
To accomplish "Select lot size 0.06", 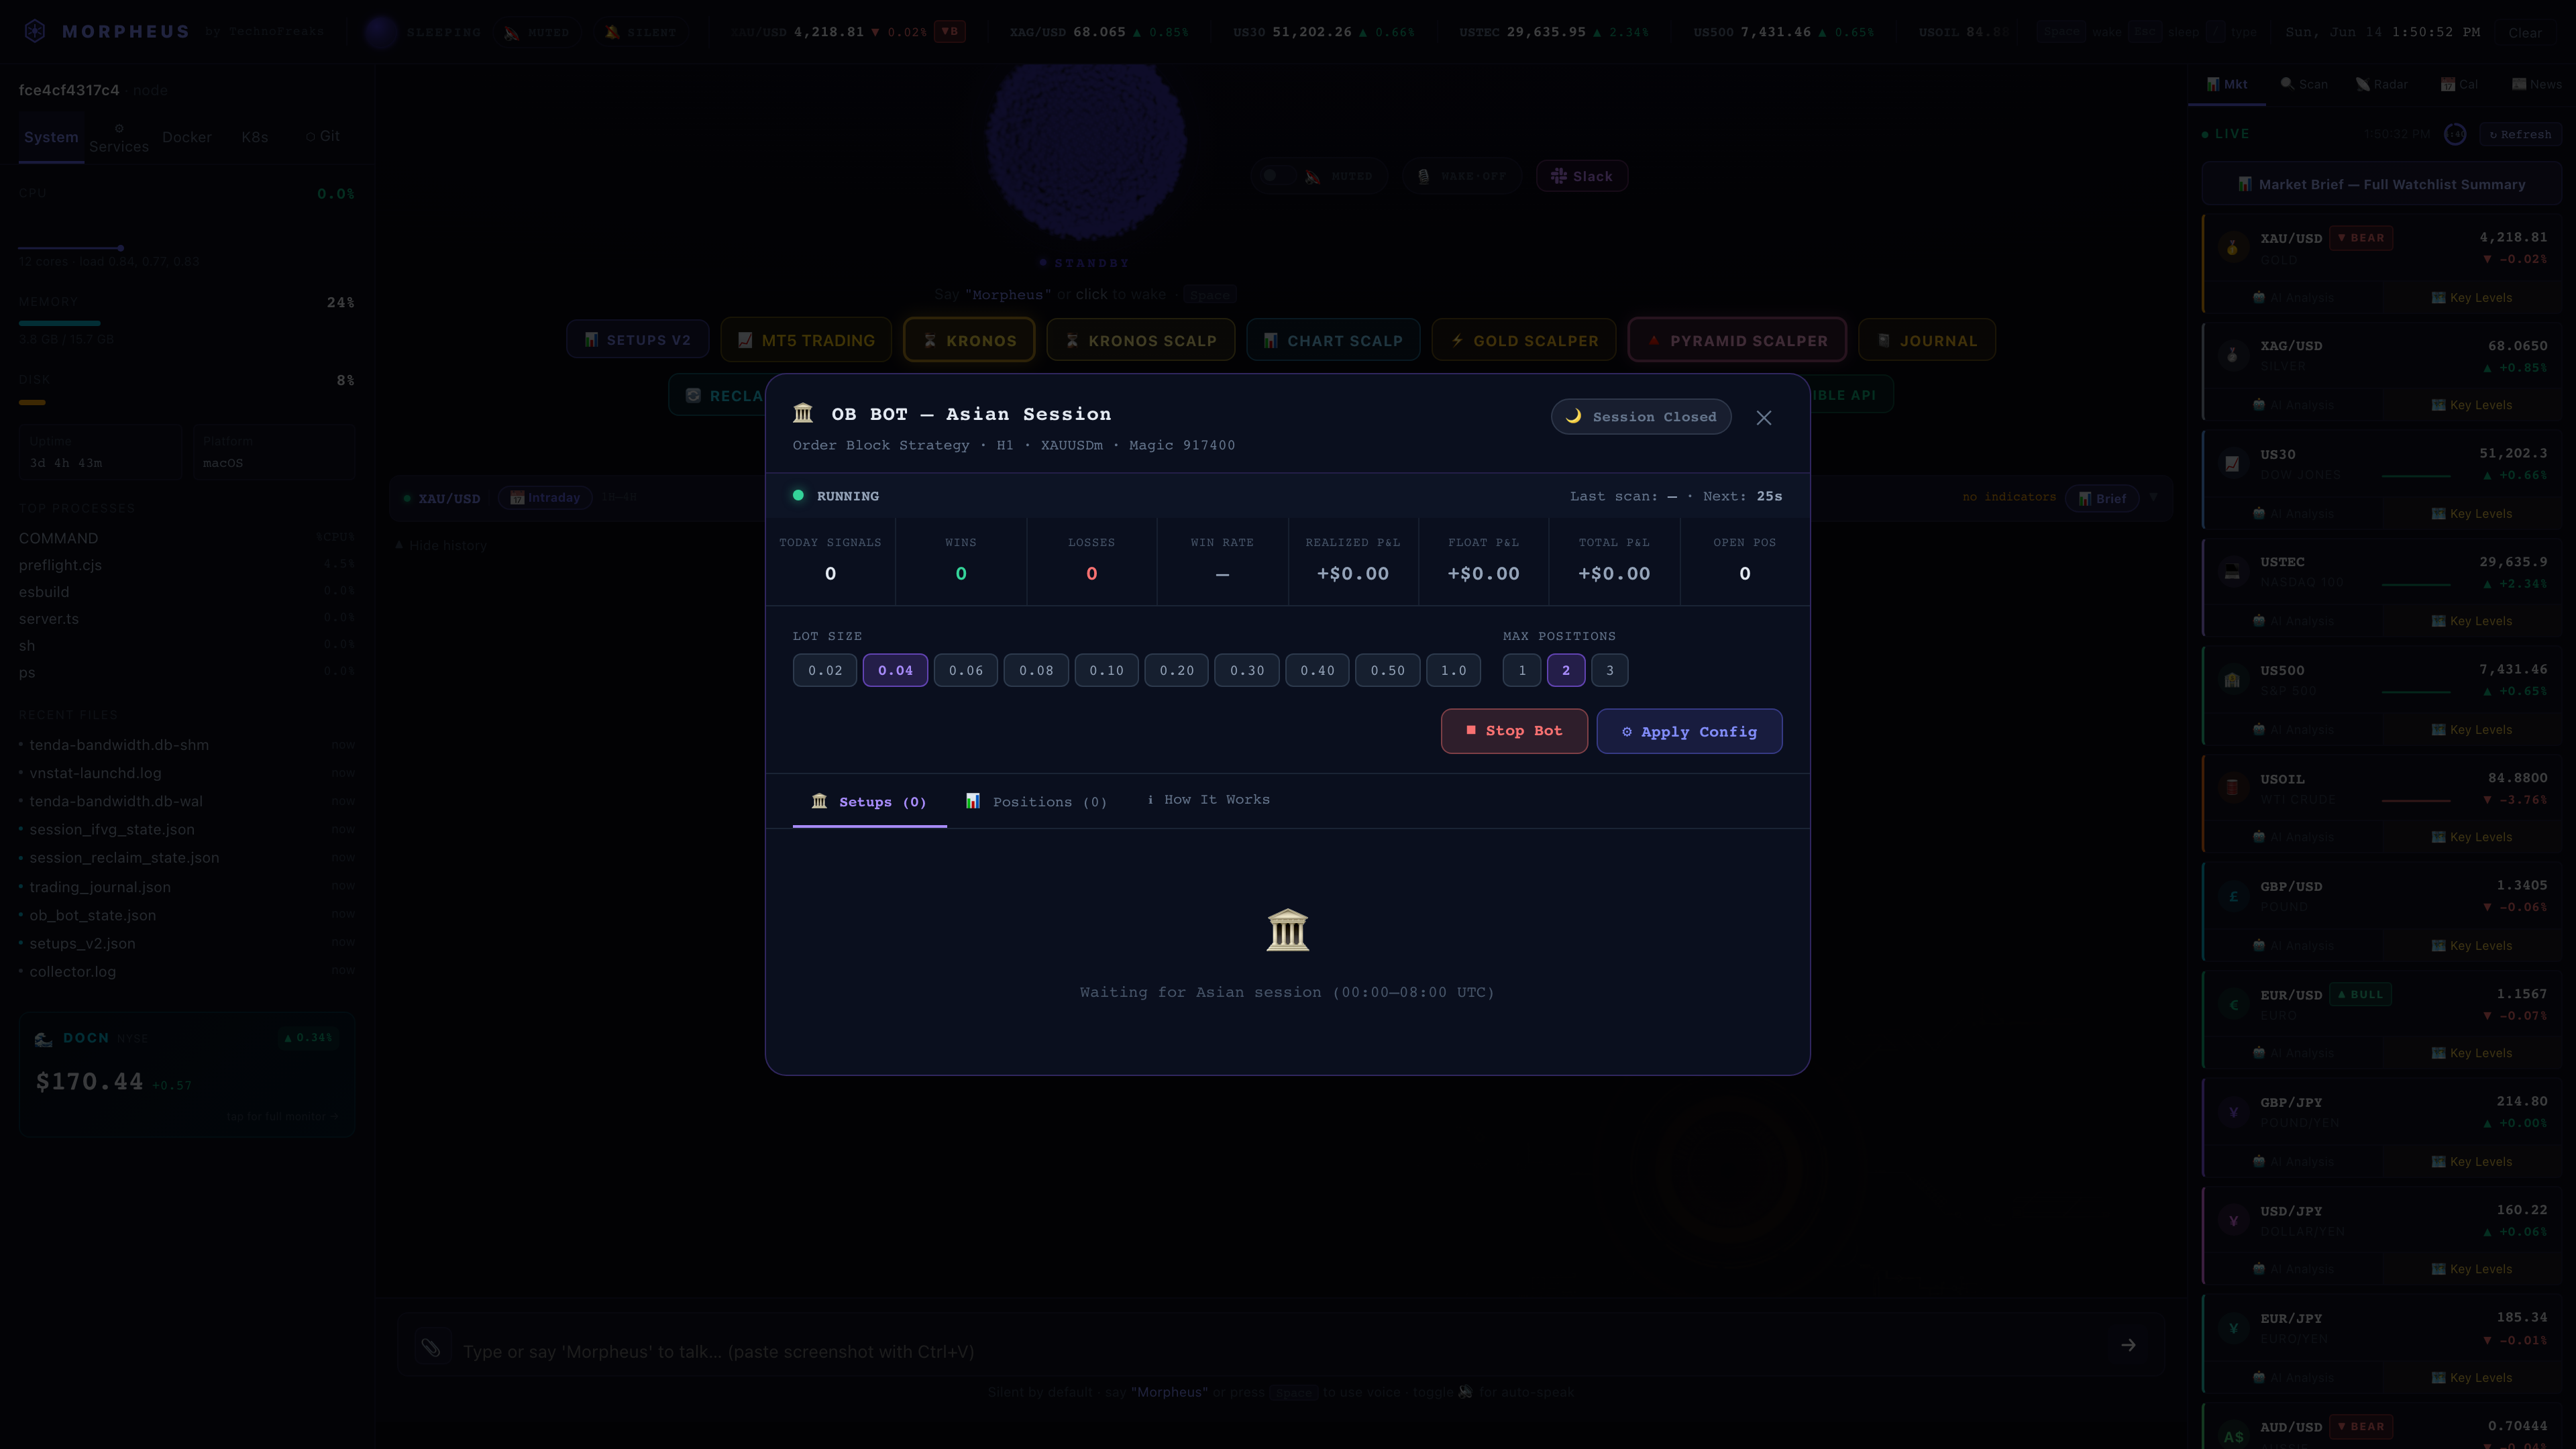I will pos(966,670).
